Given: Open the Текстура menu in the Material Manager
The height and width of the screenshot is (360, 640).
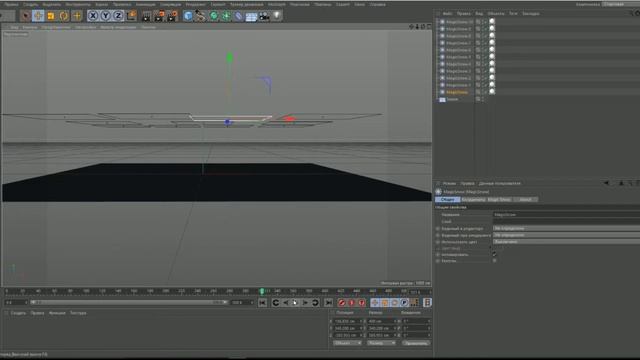Looking at the screenshot, I should tap(78, 313).
